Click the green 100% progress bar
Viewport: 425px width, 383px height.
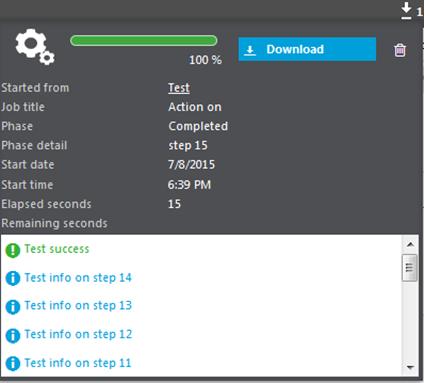point(144,41)
